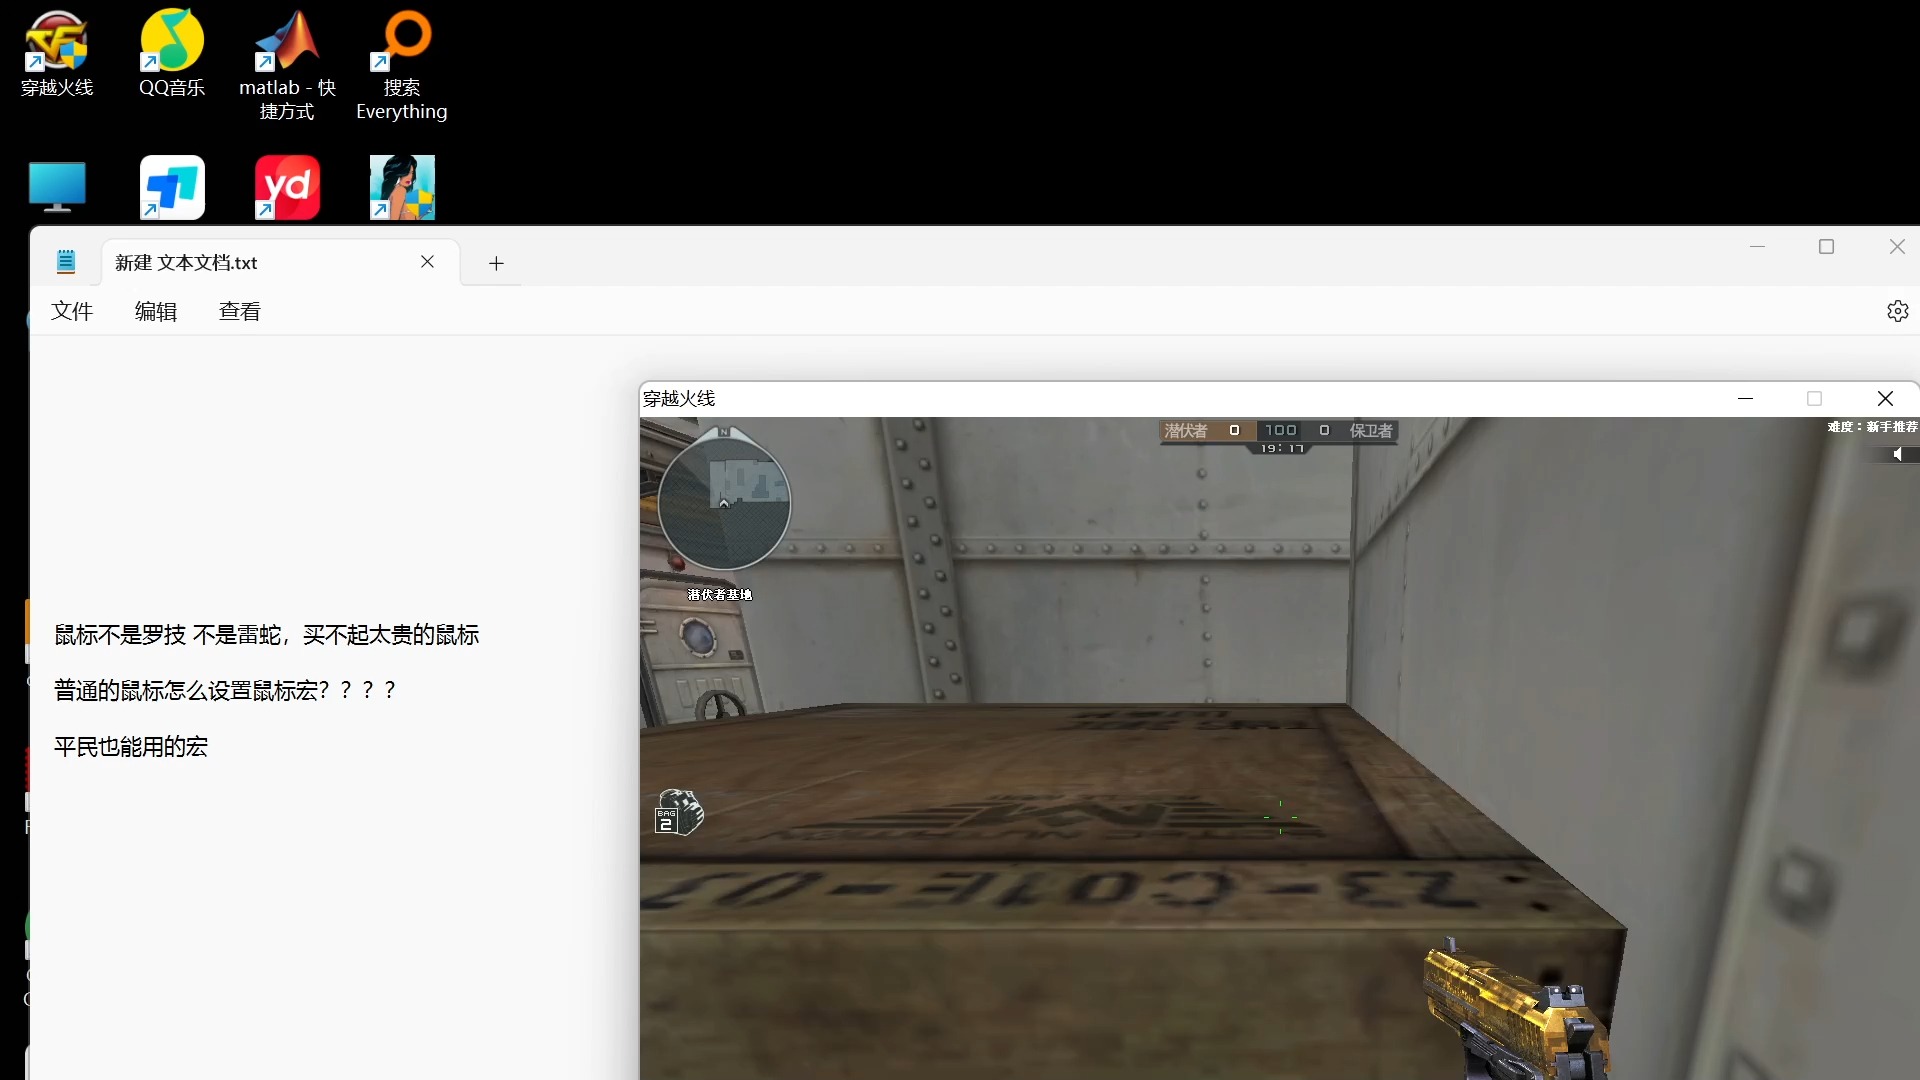Minimize the Notepad window
1920x1080 pixels.
(1757, 246)
